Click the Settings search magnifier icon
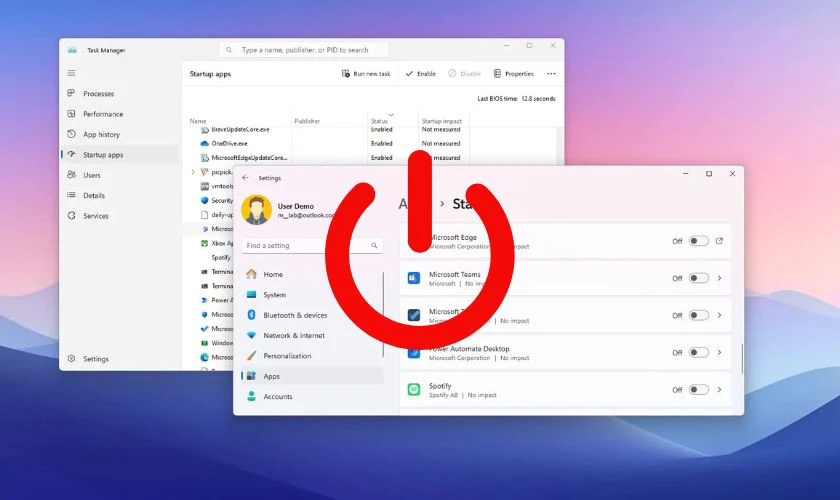 [374, 245]
